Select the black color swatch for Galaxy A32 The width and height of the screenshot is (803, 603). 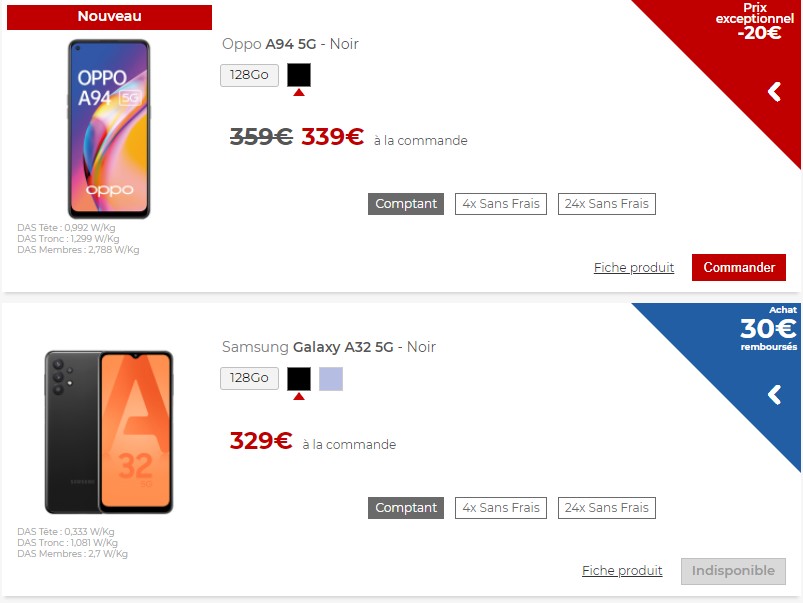299,379
